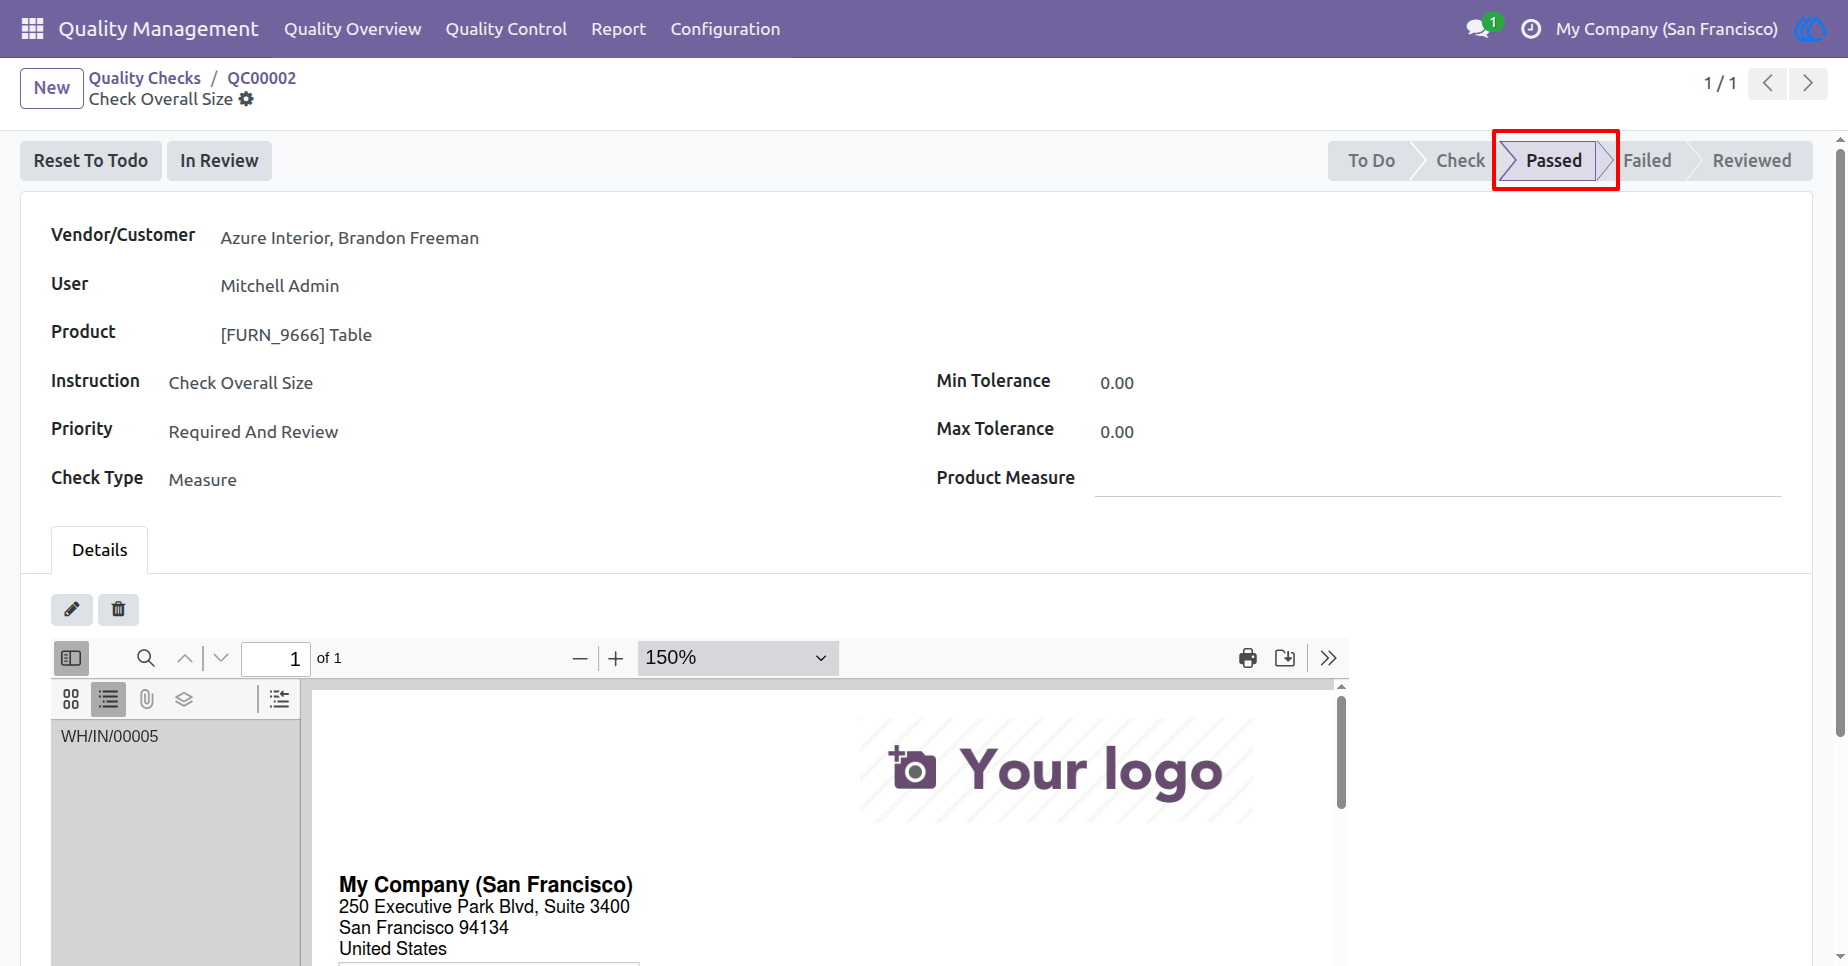The image size is (1848, 966).
Task: Zoom in the PDF with plus
Action: pyautogui.click(x=616, y=658)
